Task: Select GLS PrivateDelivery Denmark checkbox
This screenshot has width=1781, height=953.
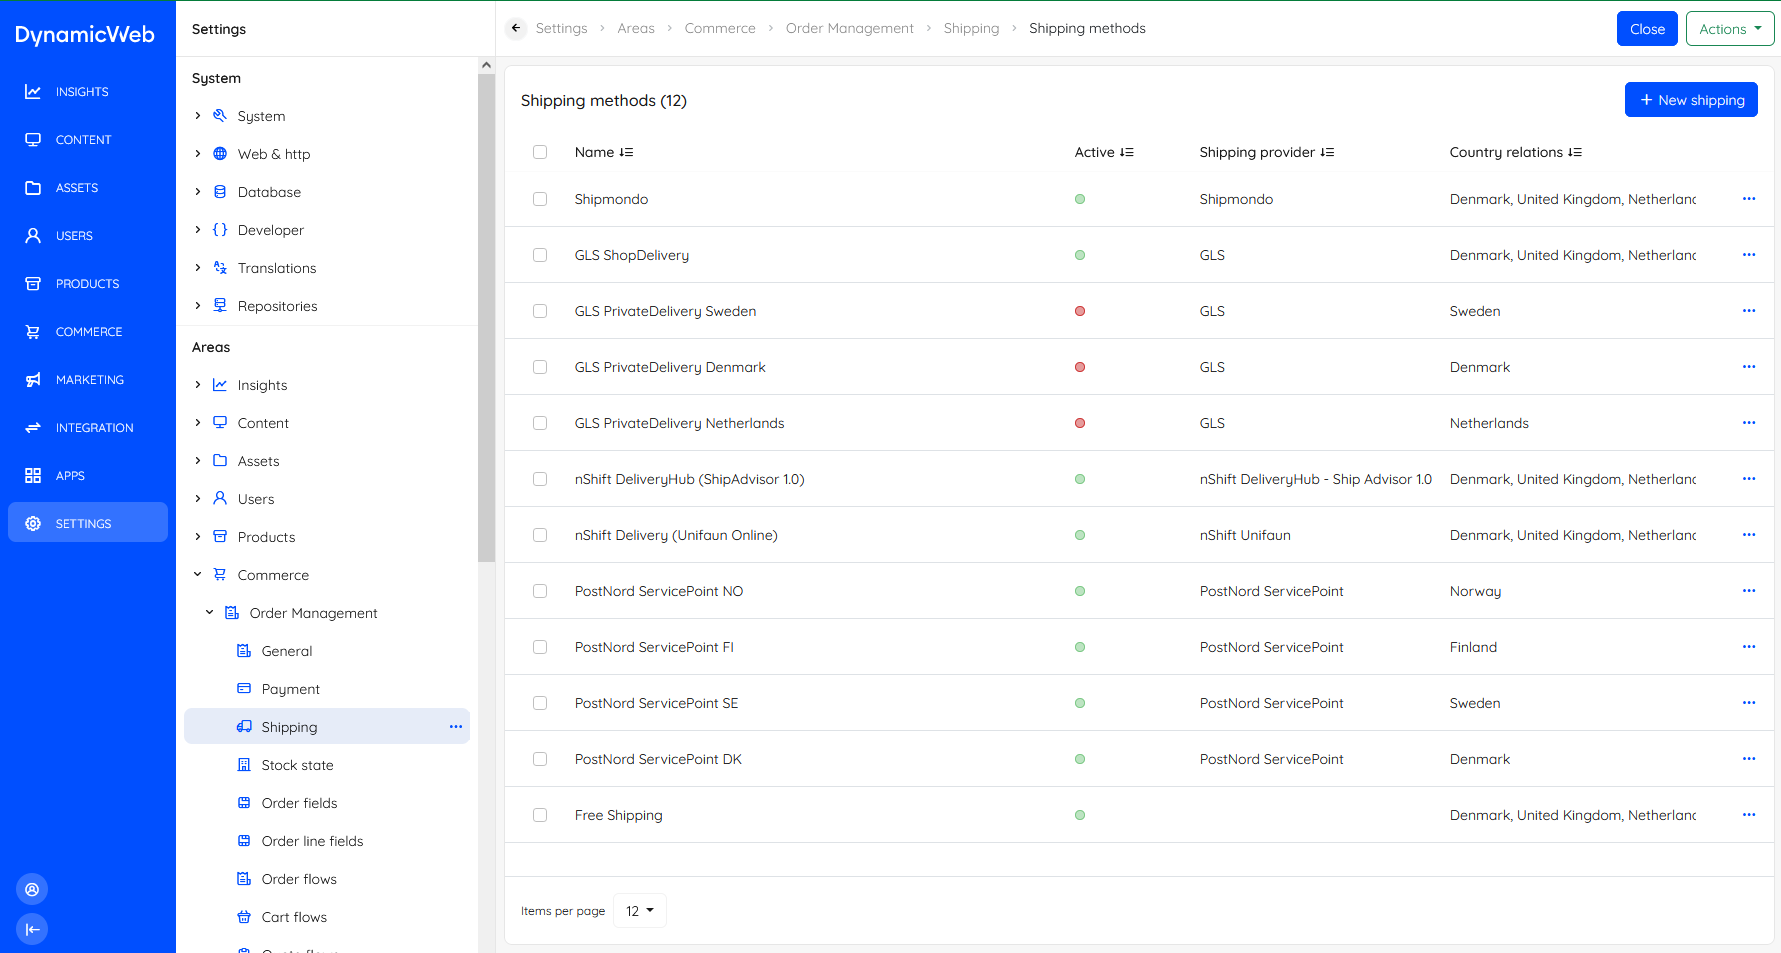Action: (540, 367)
